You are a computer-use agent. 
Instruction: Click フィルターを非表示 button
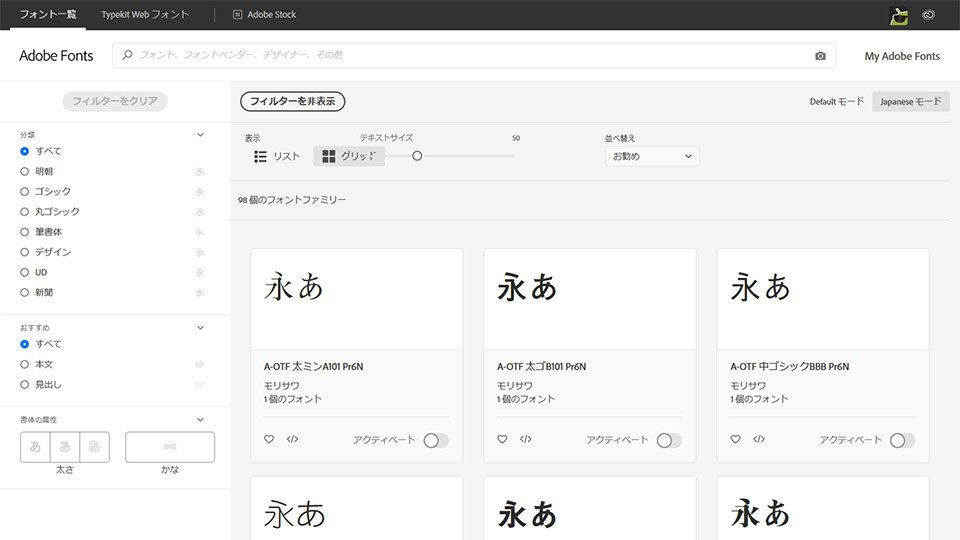click(293, 101)
